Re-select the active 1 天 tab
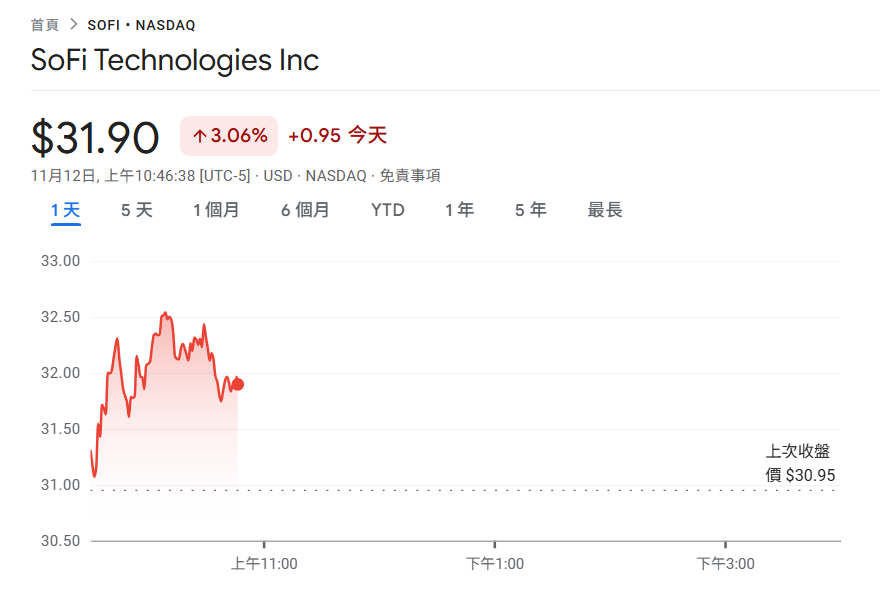Viewport: 880px width, 590px height. click(x=65, y=210)
